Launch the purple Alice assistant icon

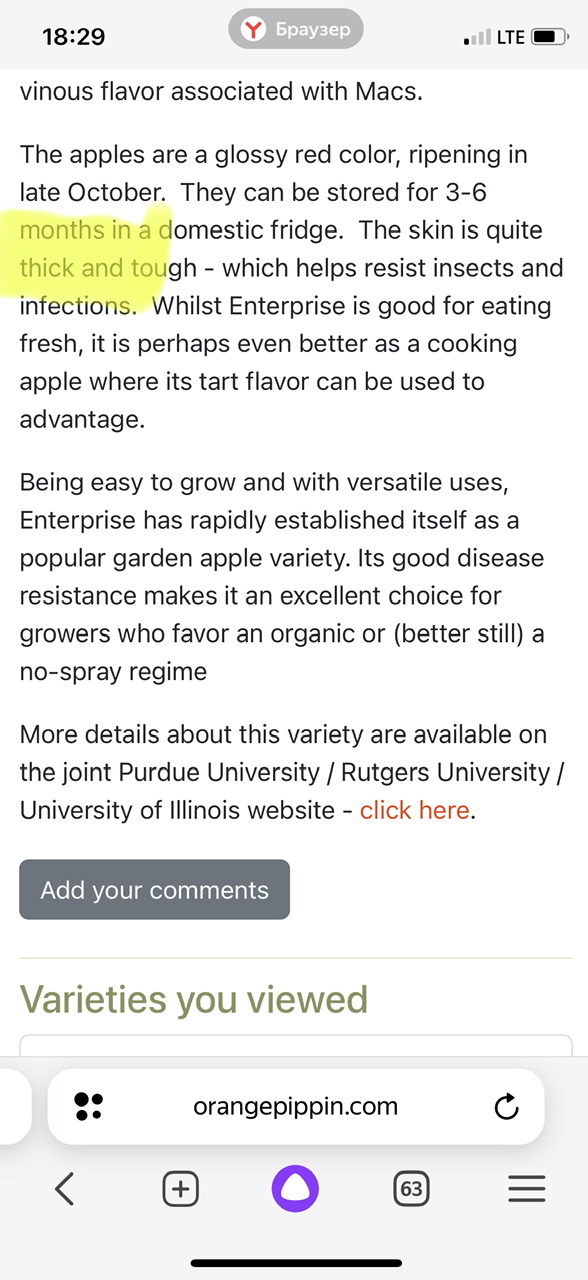(x=295, y=1188)
